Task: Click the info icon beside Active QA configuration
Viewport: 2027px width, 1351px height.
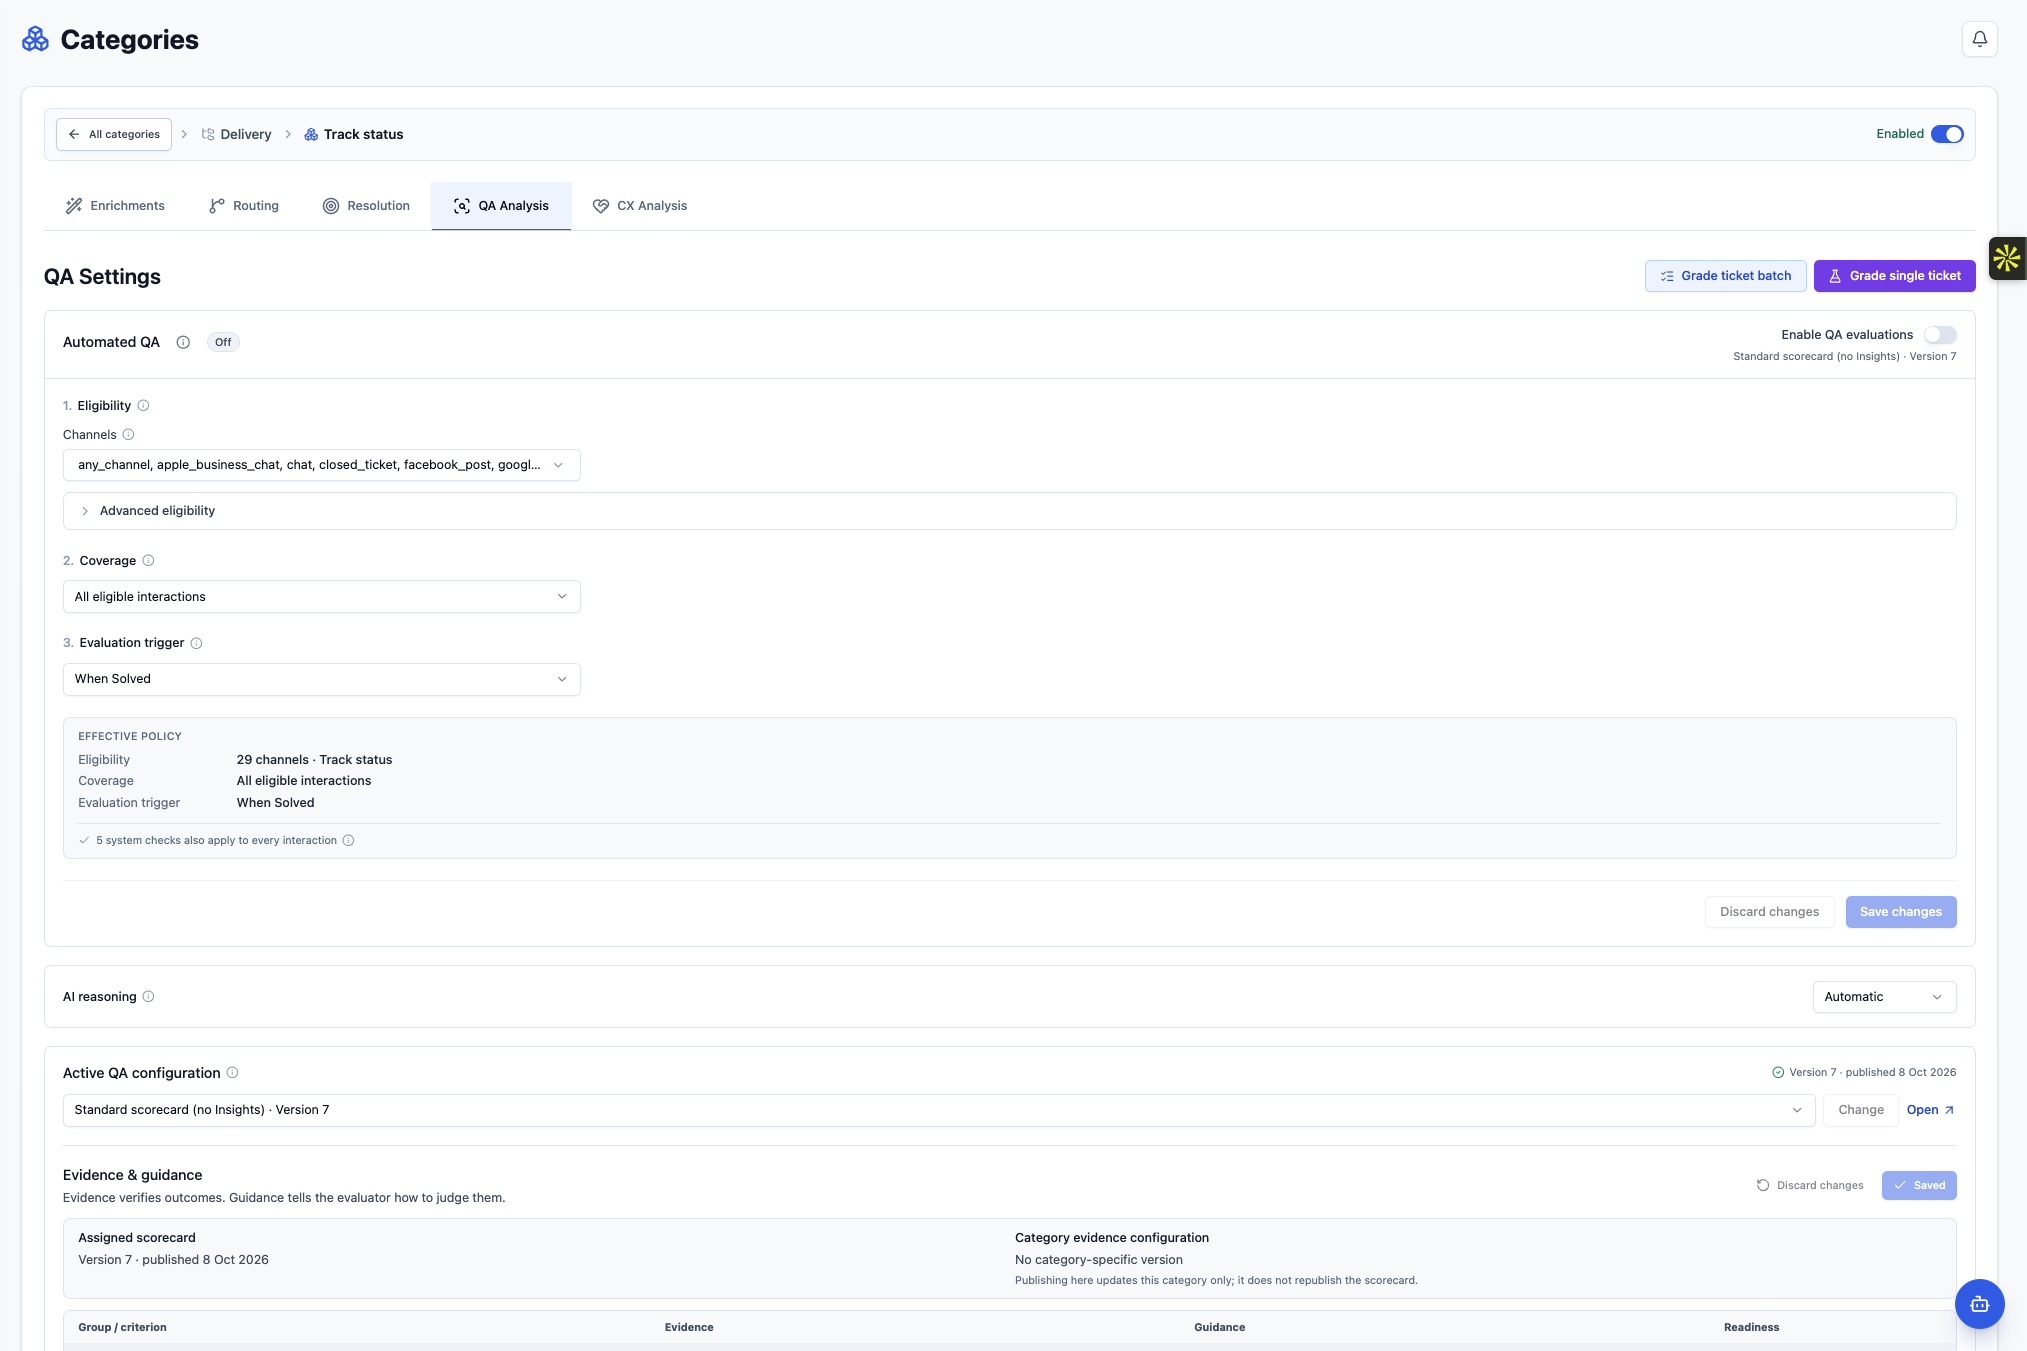Action: coord(232,1073)
